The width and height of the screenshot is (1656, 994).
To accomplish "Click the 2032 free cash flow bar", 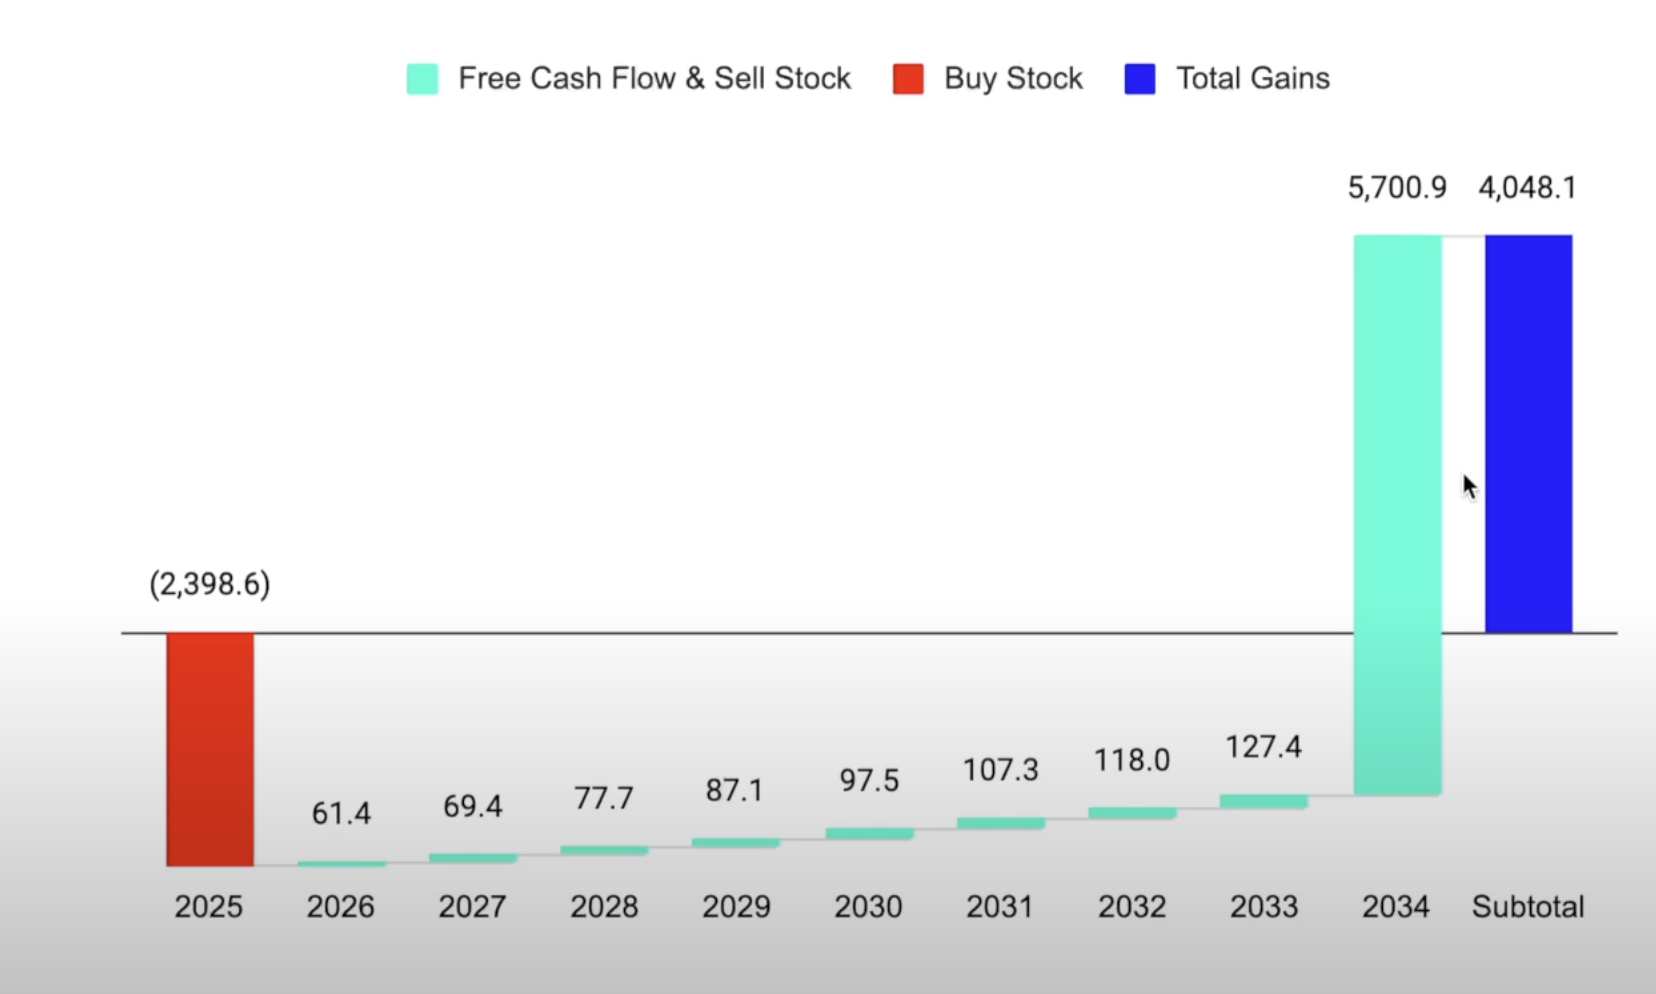I will pos(1132,813).
